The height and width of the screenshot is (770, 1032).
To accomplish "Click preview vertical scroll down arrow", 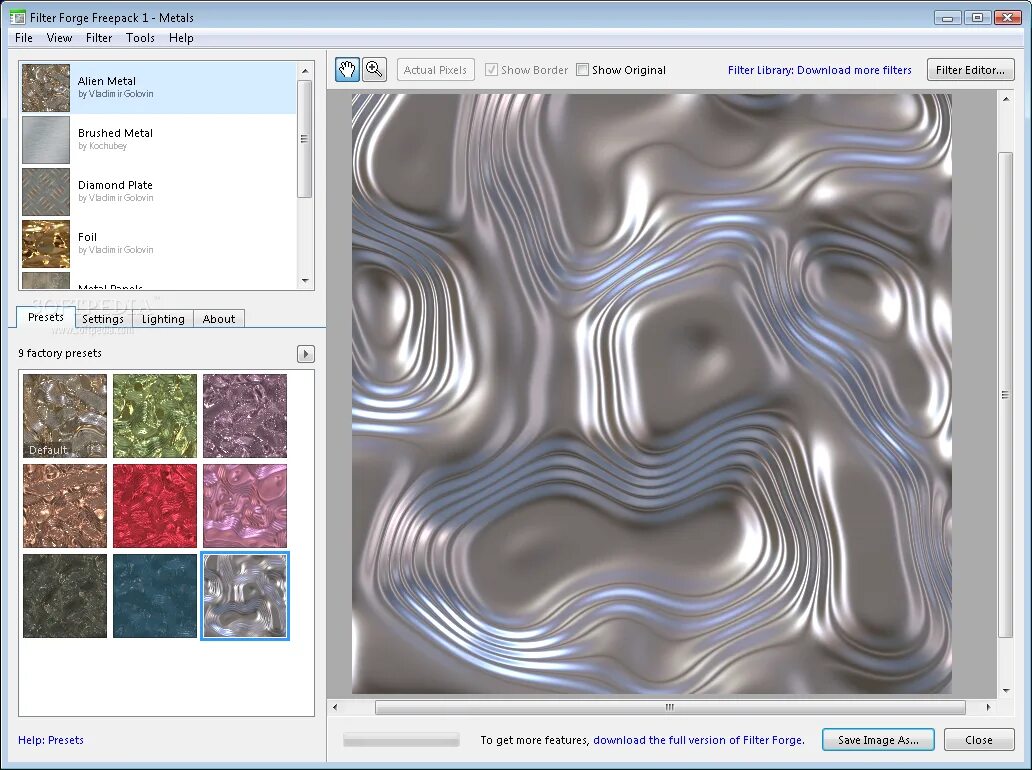I will pyautogui.click(x=1006, y=690).
